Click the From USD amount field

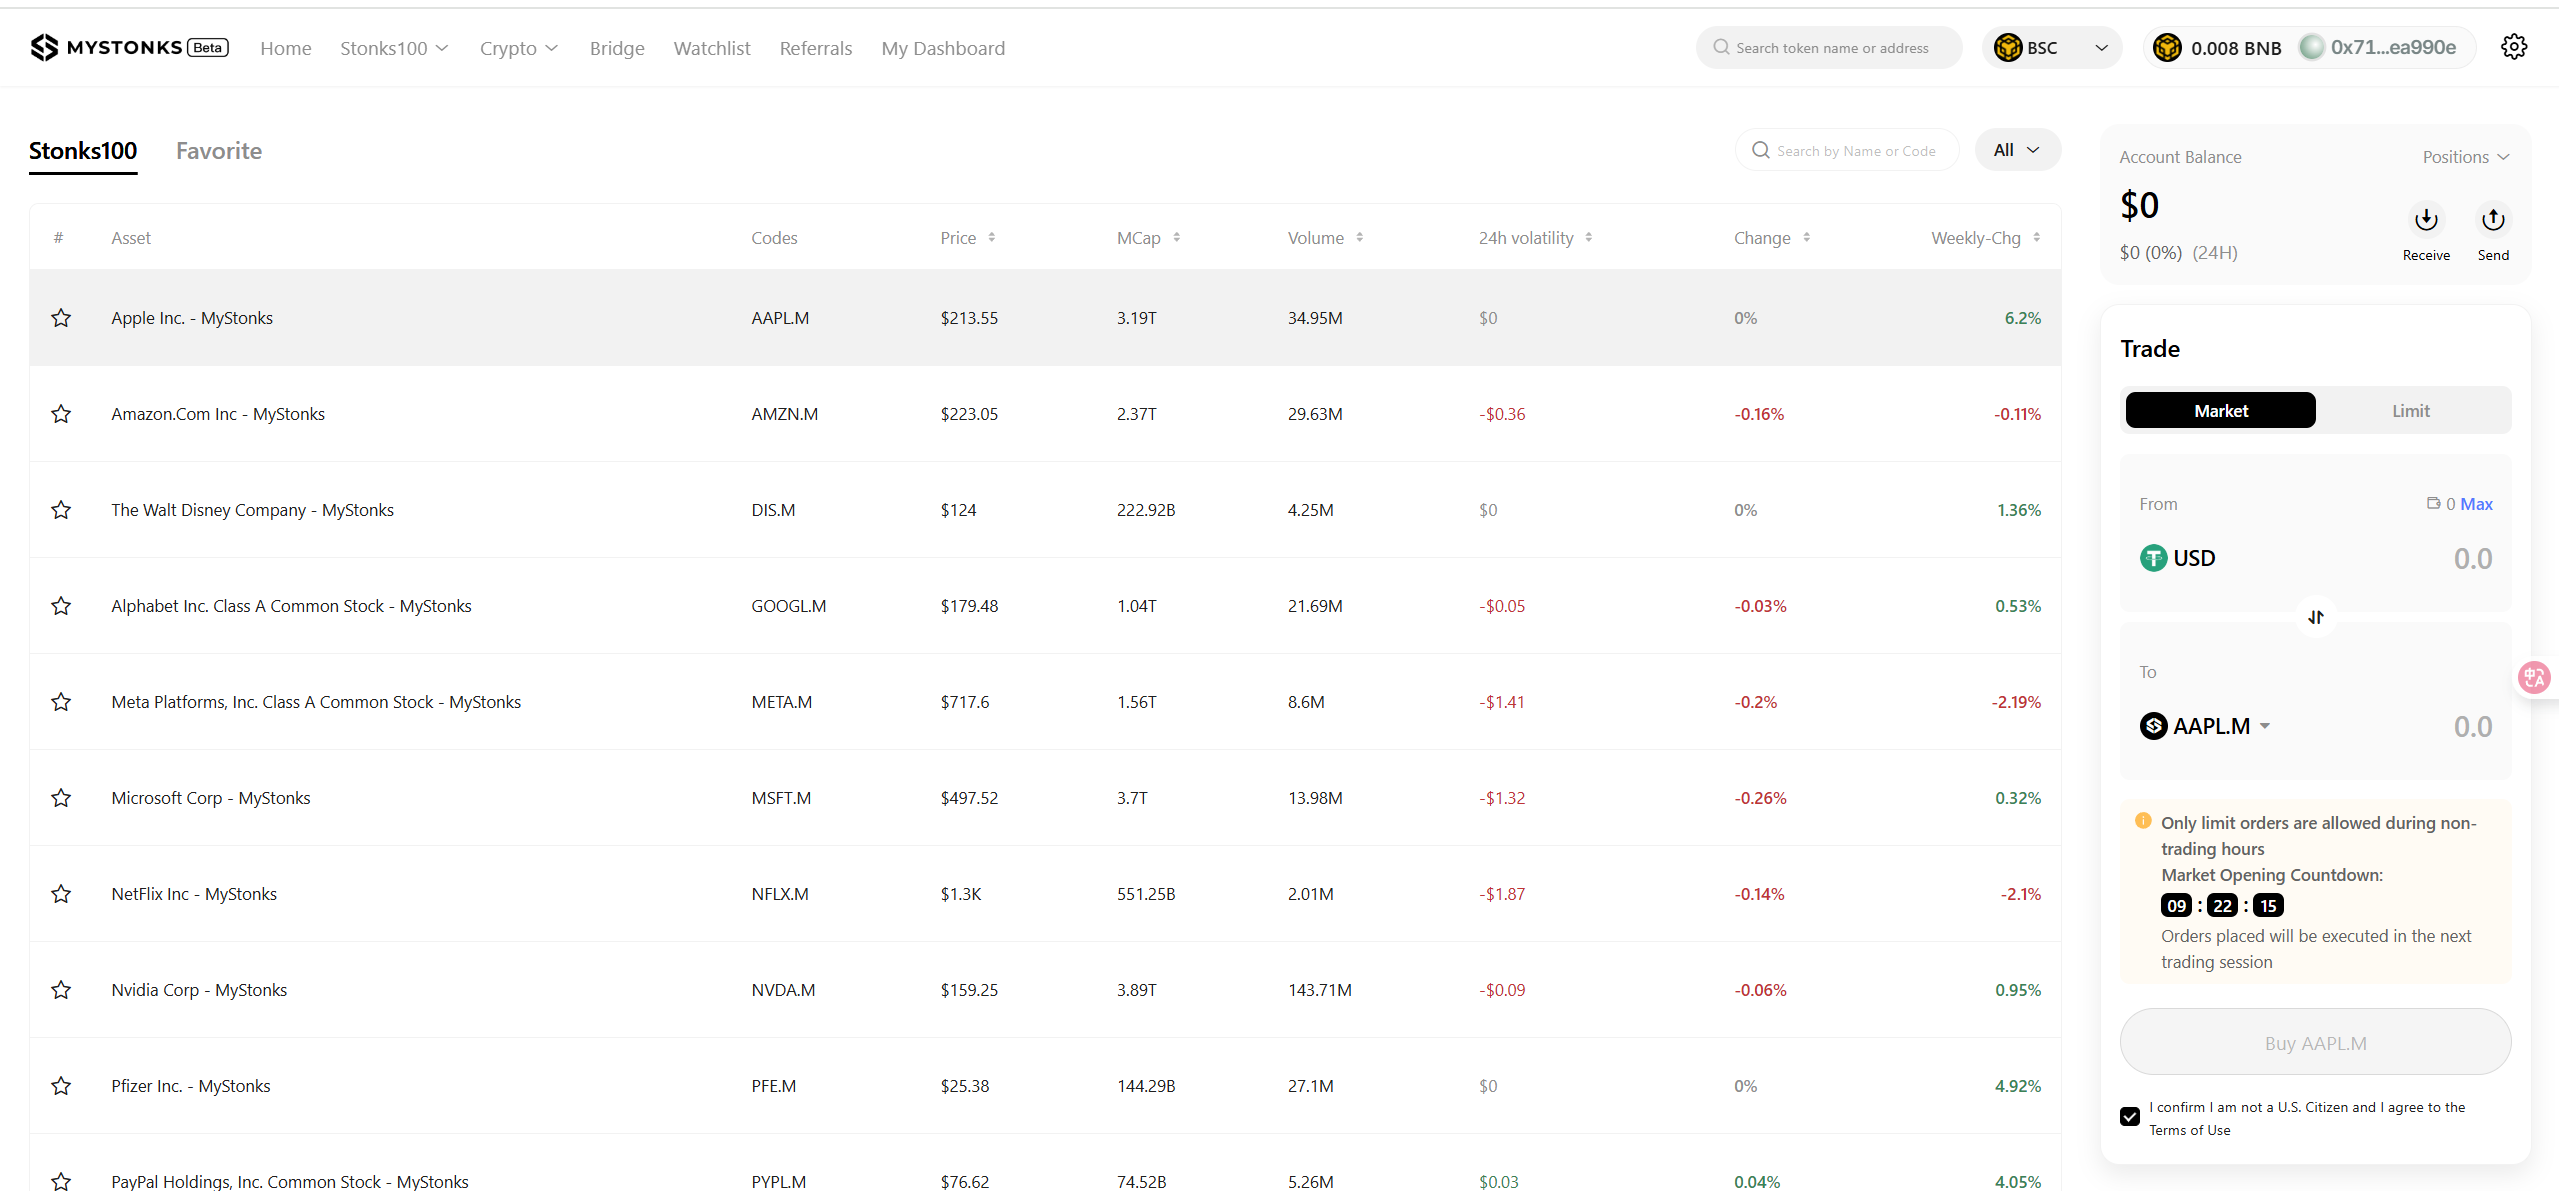(2472, 559)
